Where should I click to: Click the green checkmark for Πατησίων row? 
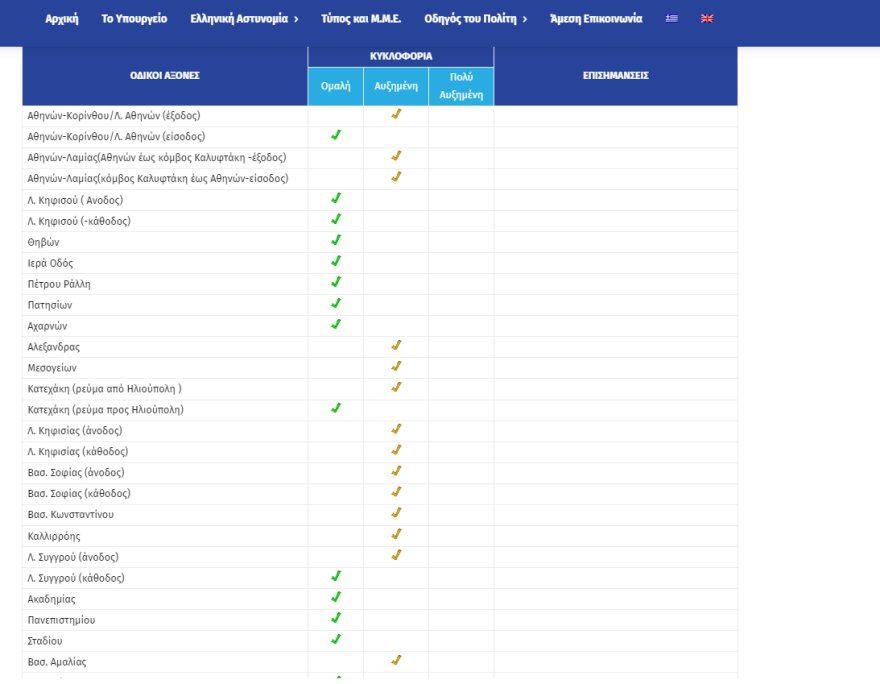tap(336, 304)
